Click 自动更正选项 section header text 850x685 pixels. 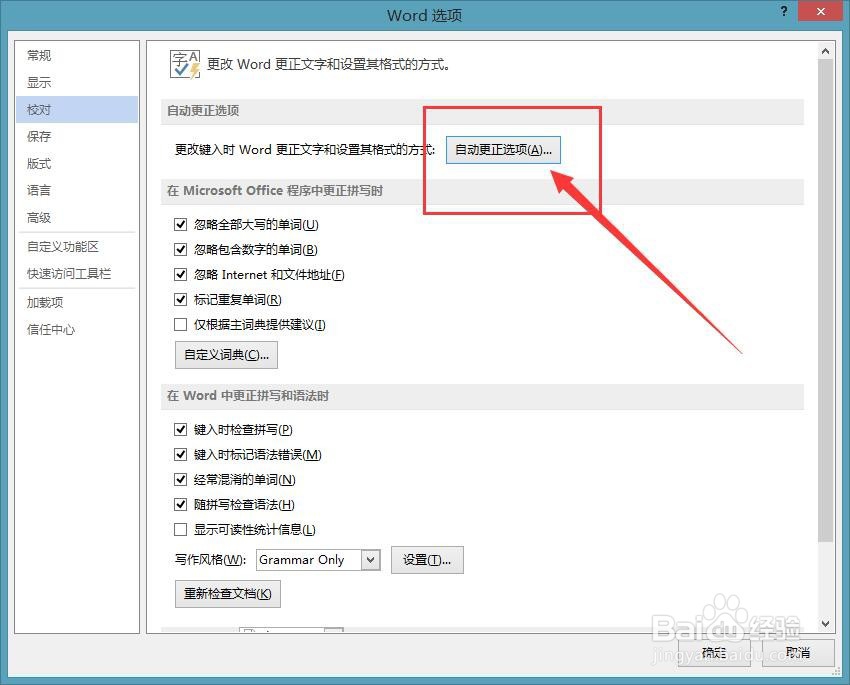click(x=203, y=111)
